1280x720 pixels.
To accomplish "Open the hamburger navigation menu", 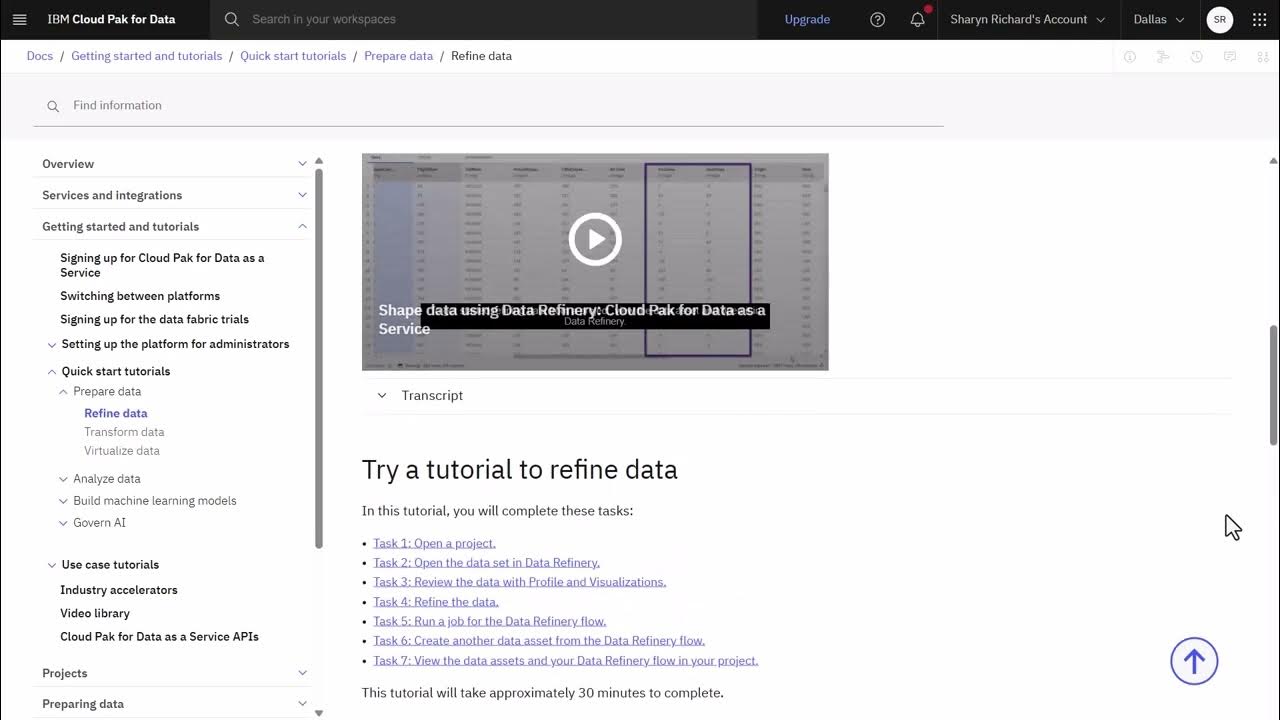I will (x=19, y=19).
